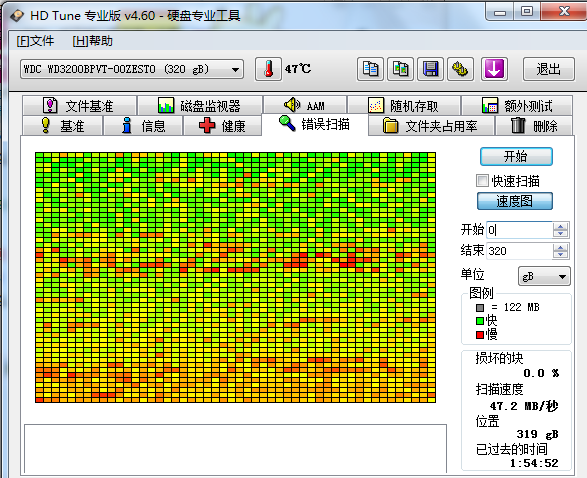This screenshot has height=478, width=587.
Task: Click the 速度图 button
Action: [x=515, y=201]
